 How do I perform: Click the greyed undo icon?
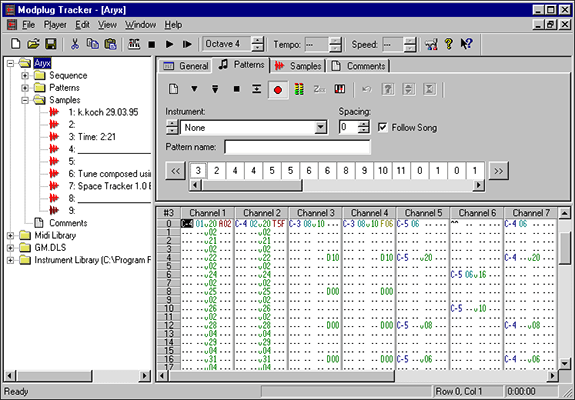pyautogui.click(x=366, y=89)
